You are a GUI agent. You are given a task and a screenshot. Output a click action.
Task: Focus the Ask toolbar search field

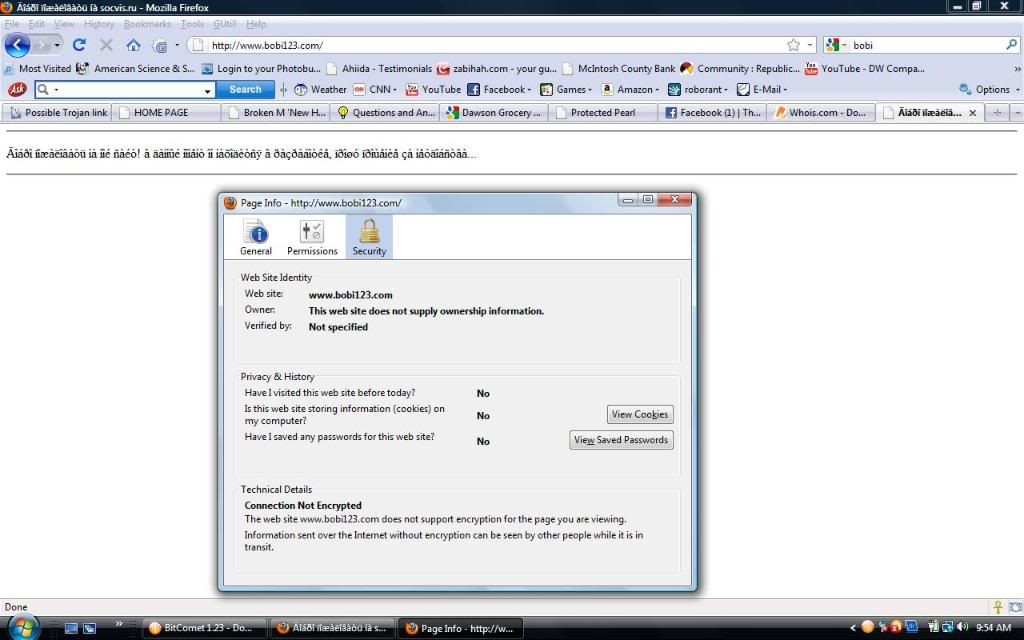tap(124, 89)
